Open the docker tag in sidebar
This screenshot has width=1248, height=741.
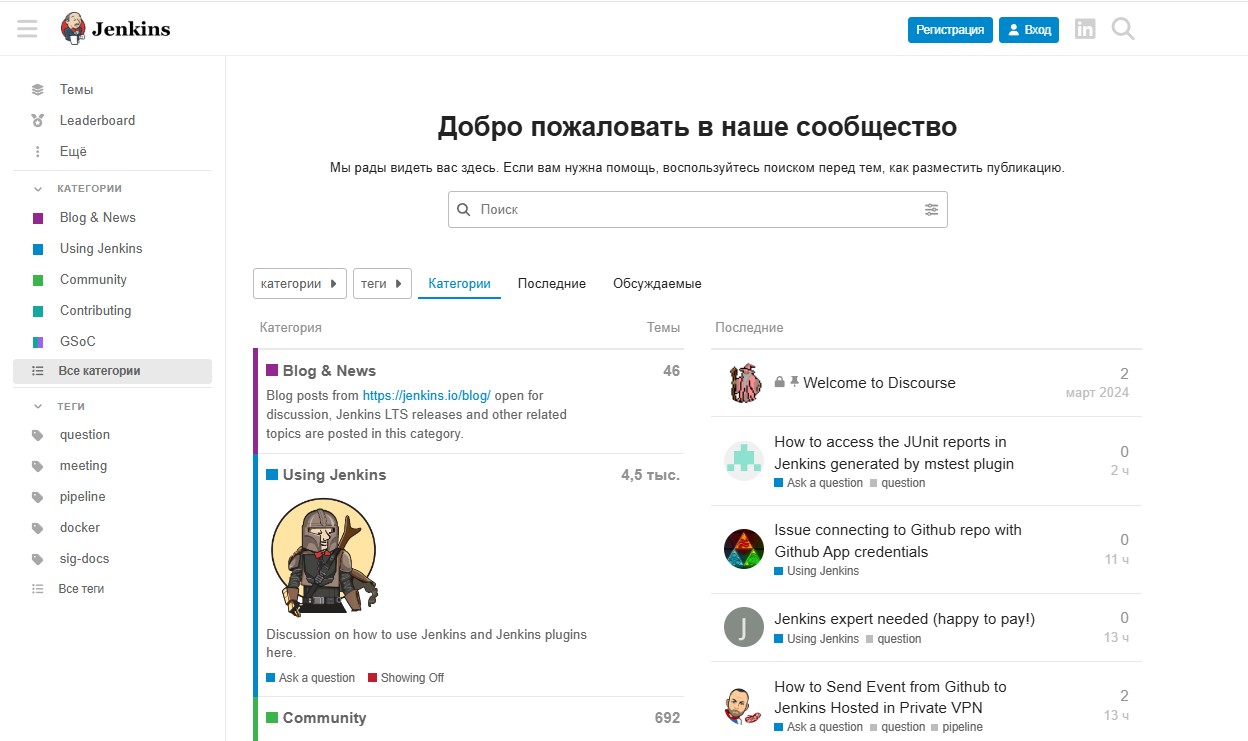80,528
